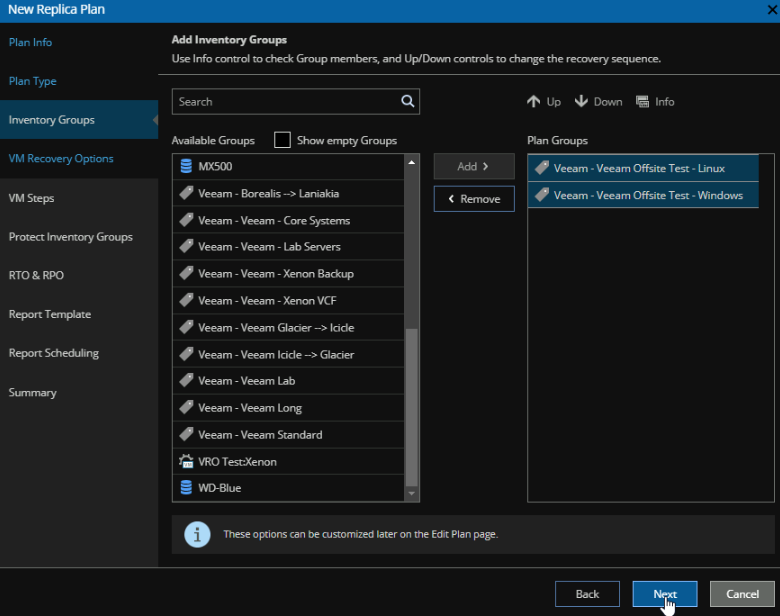This screenshot has height=616, width=780.
Task: Click tag icon beside Xenon VCF
Action: pyautogui.click(x=186, y=300)
